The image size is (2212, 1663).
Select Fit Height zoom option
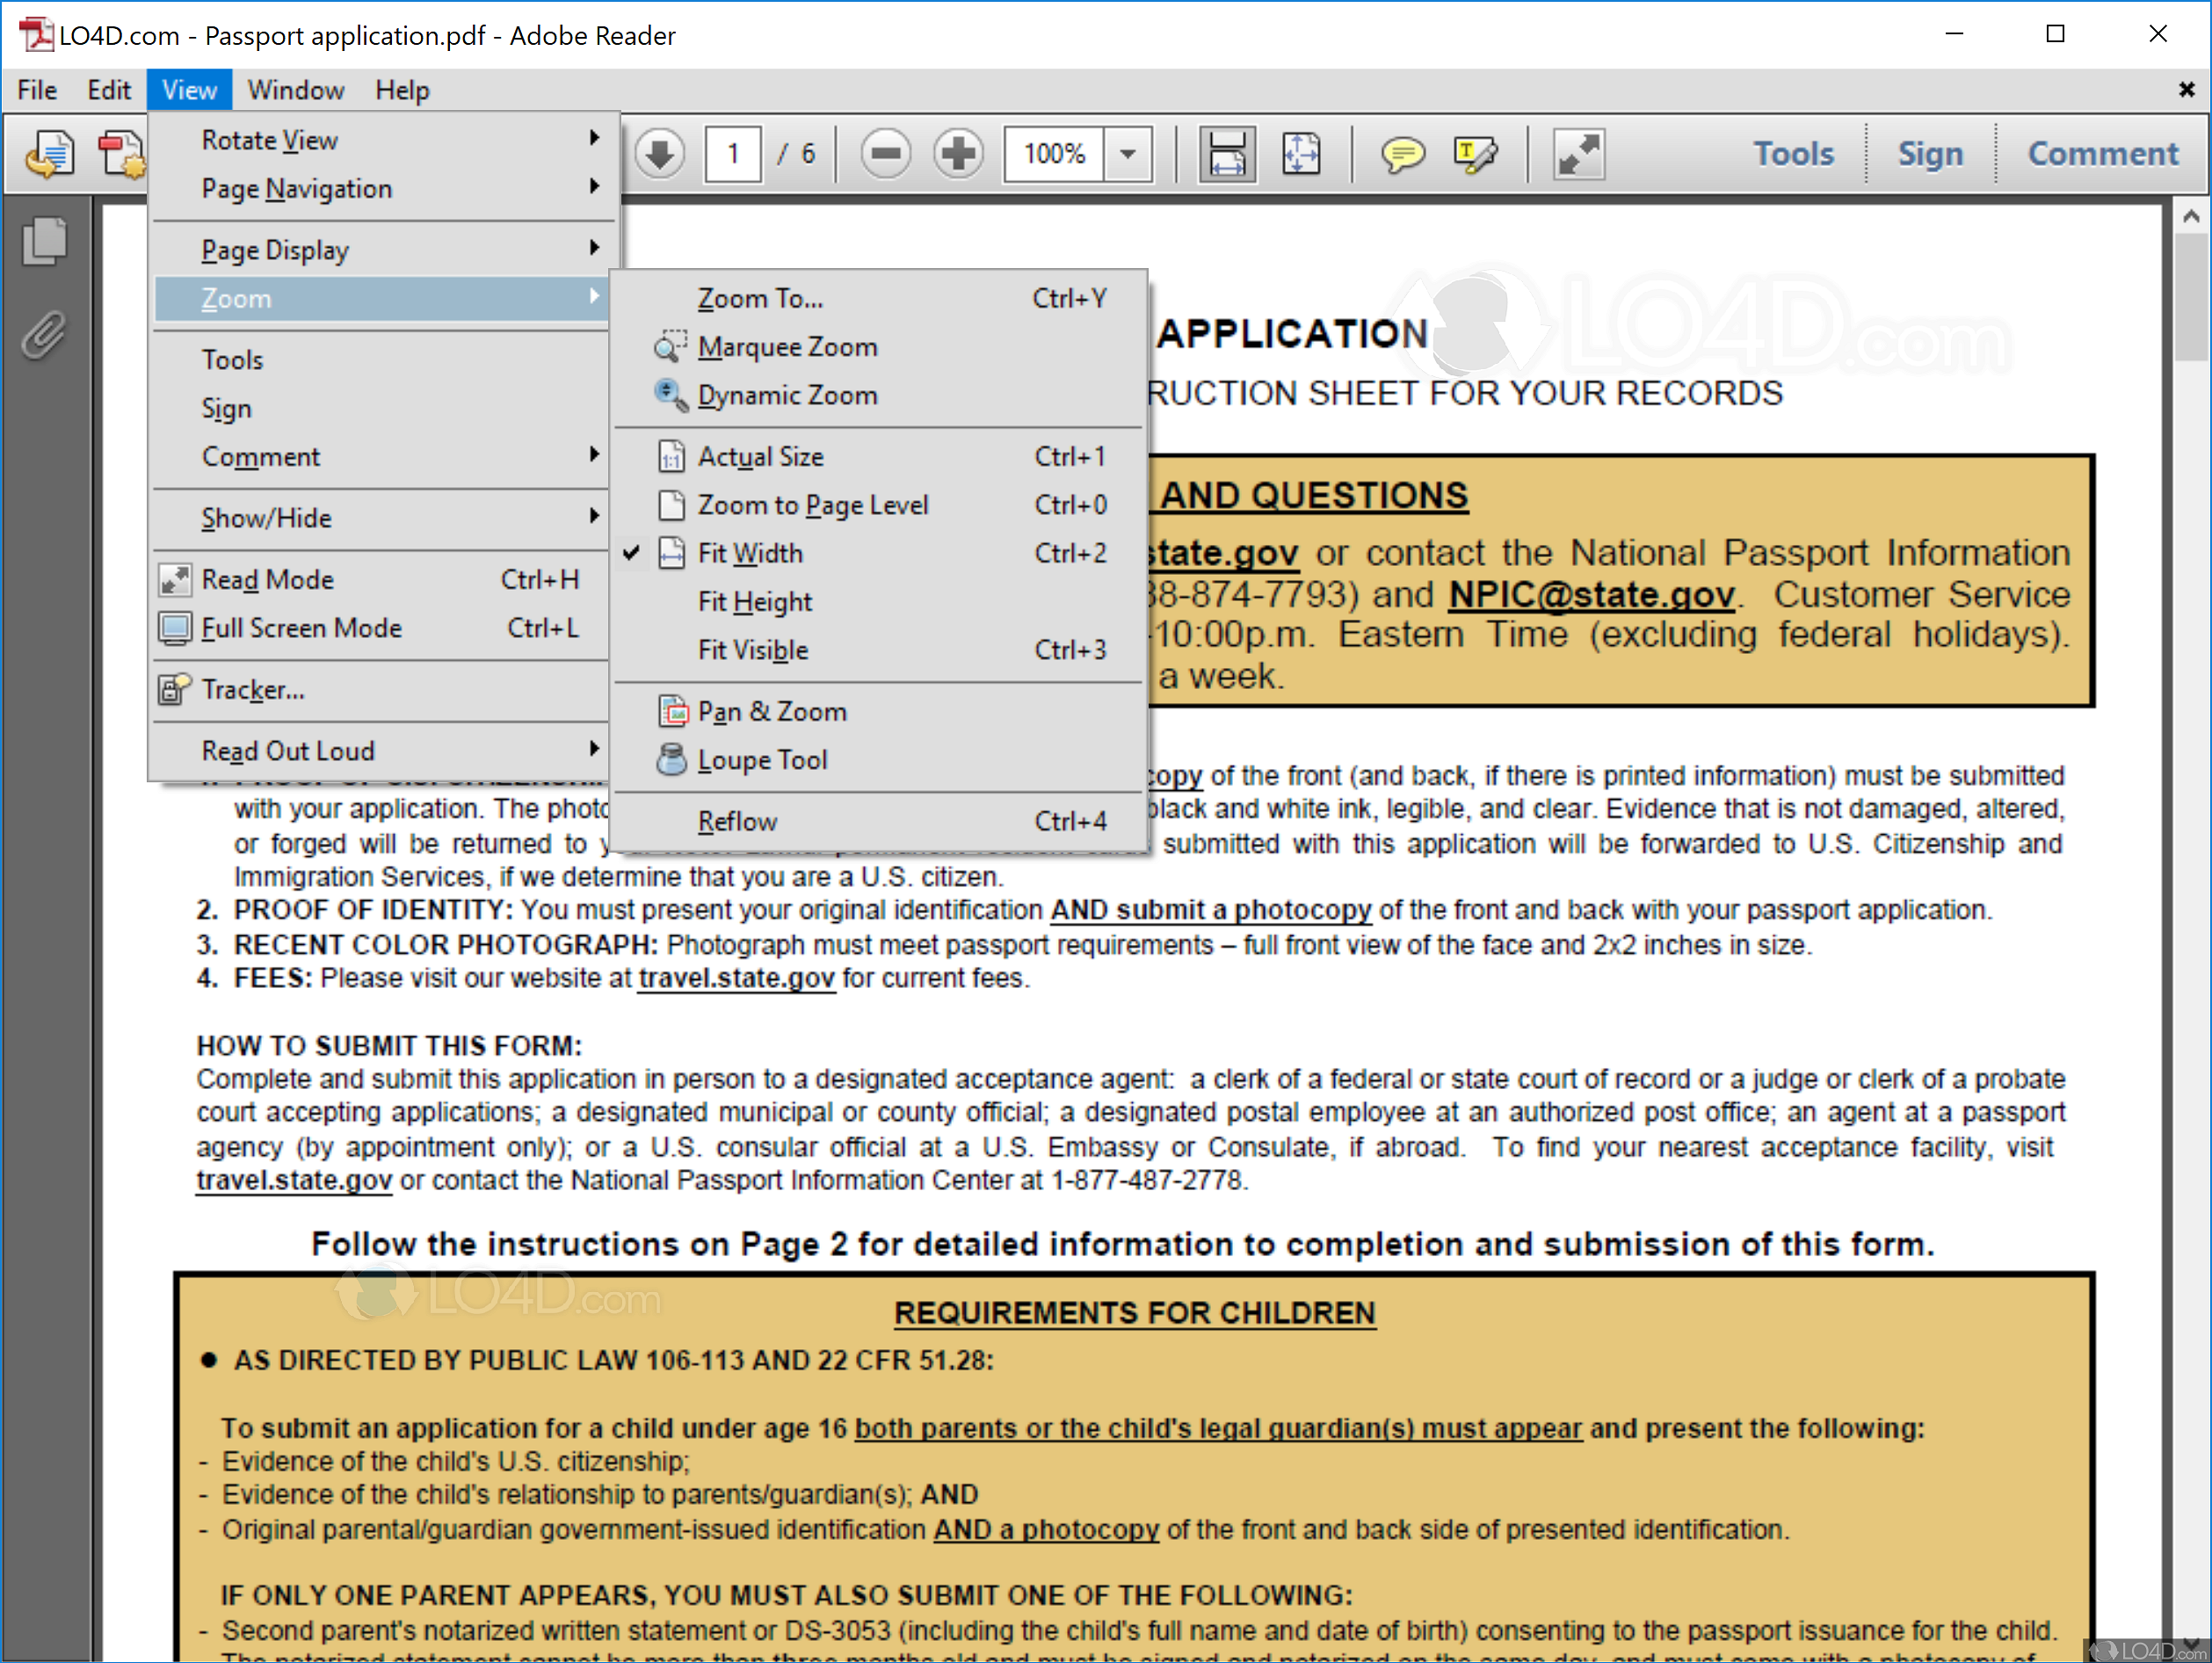(754, 601)
